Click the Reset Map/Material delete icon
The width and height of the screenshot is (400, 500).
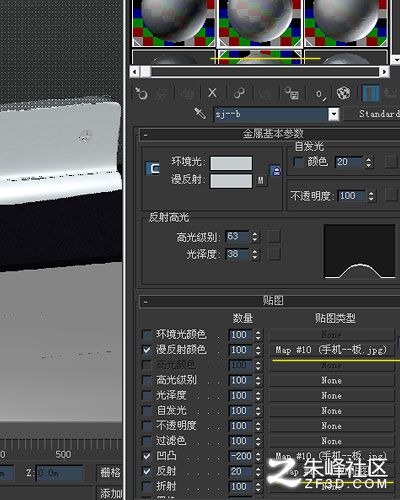point(212,93)
